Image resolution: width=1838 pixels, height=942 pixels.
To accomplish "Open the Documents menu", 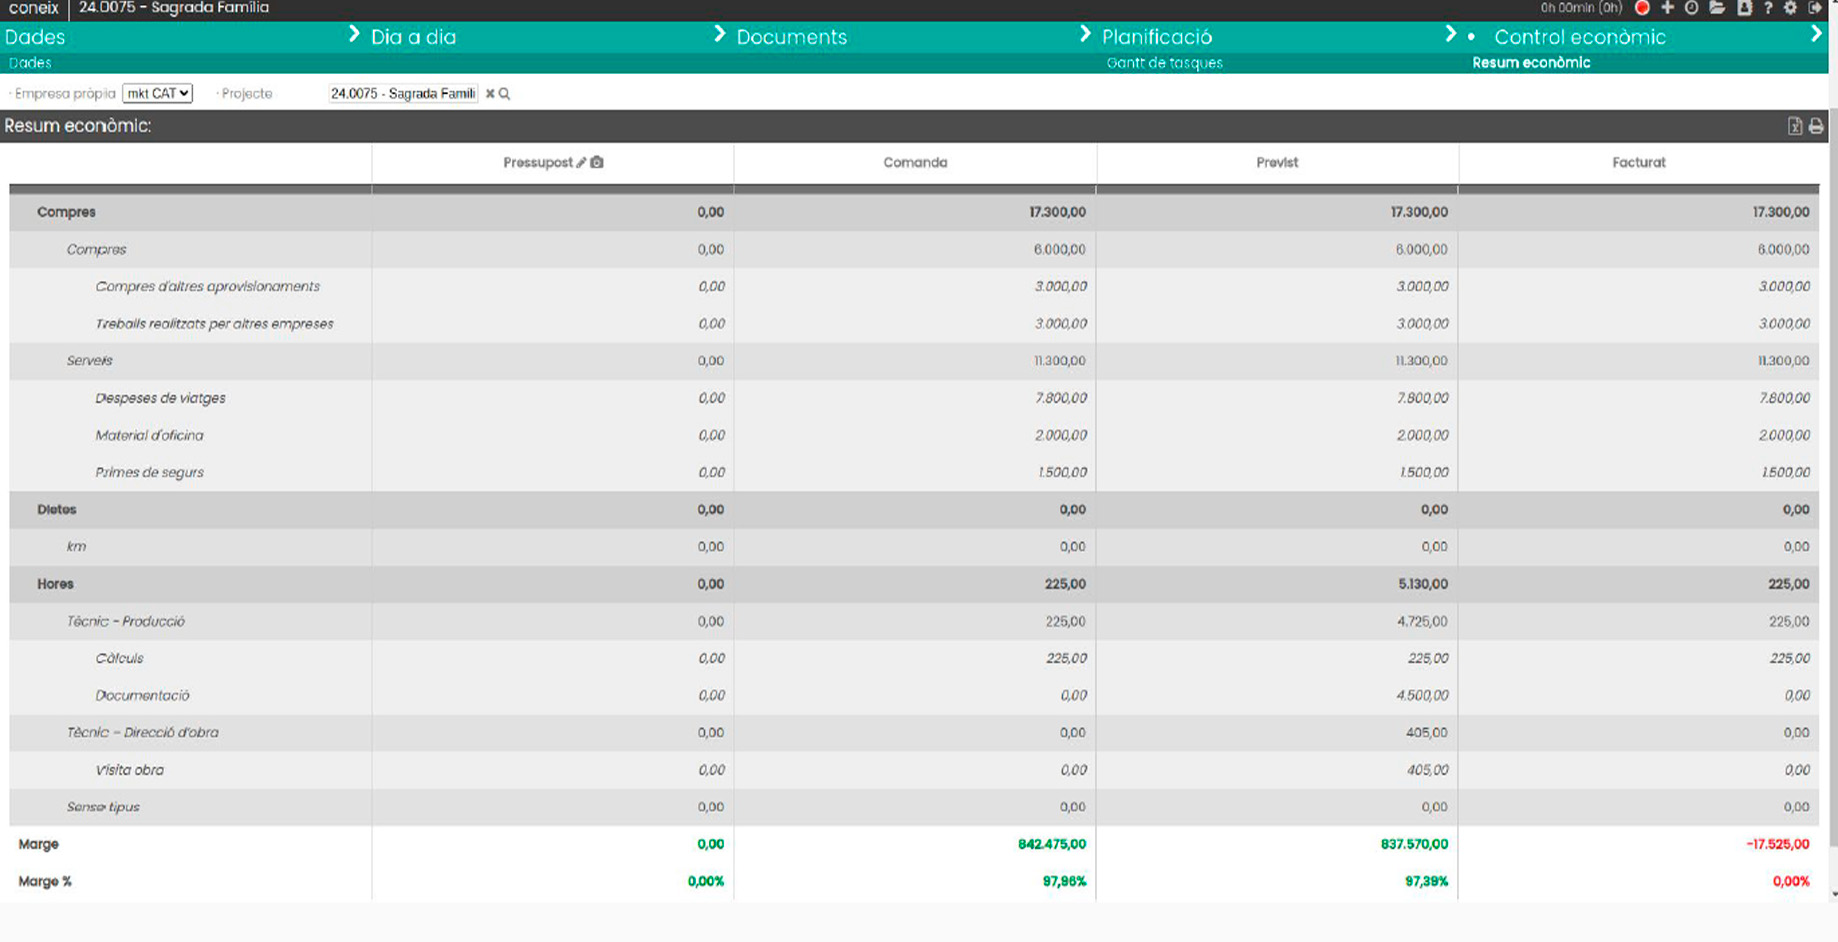I will point(791,37).
